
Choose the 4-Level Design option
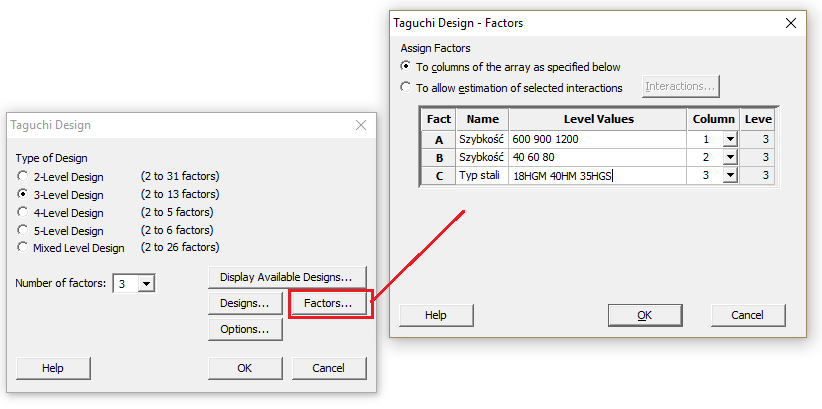[22, 212]
